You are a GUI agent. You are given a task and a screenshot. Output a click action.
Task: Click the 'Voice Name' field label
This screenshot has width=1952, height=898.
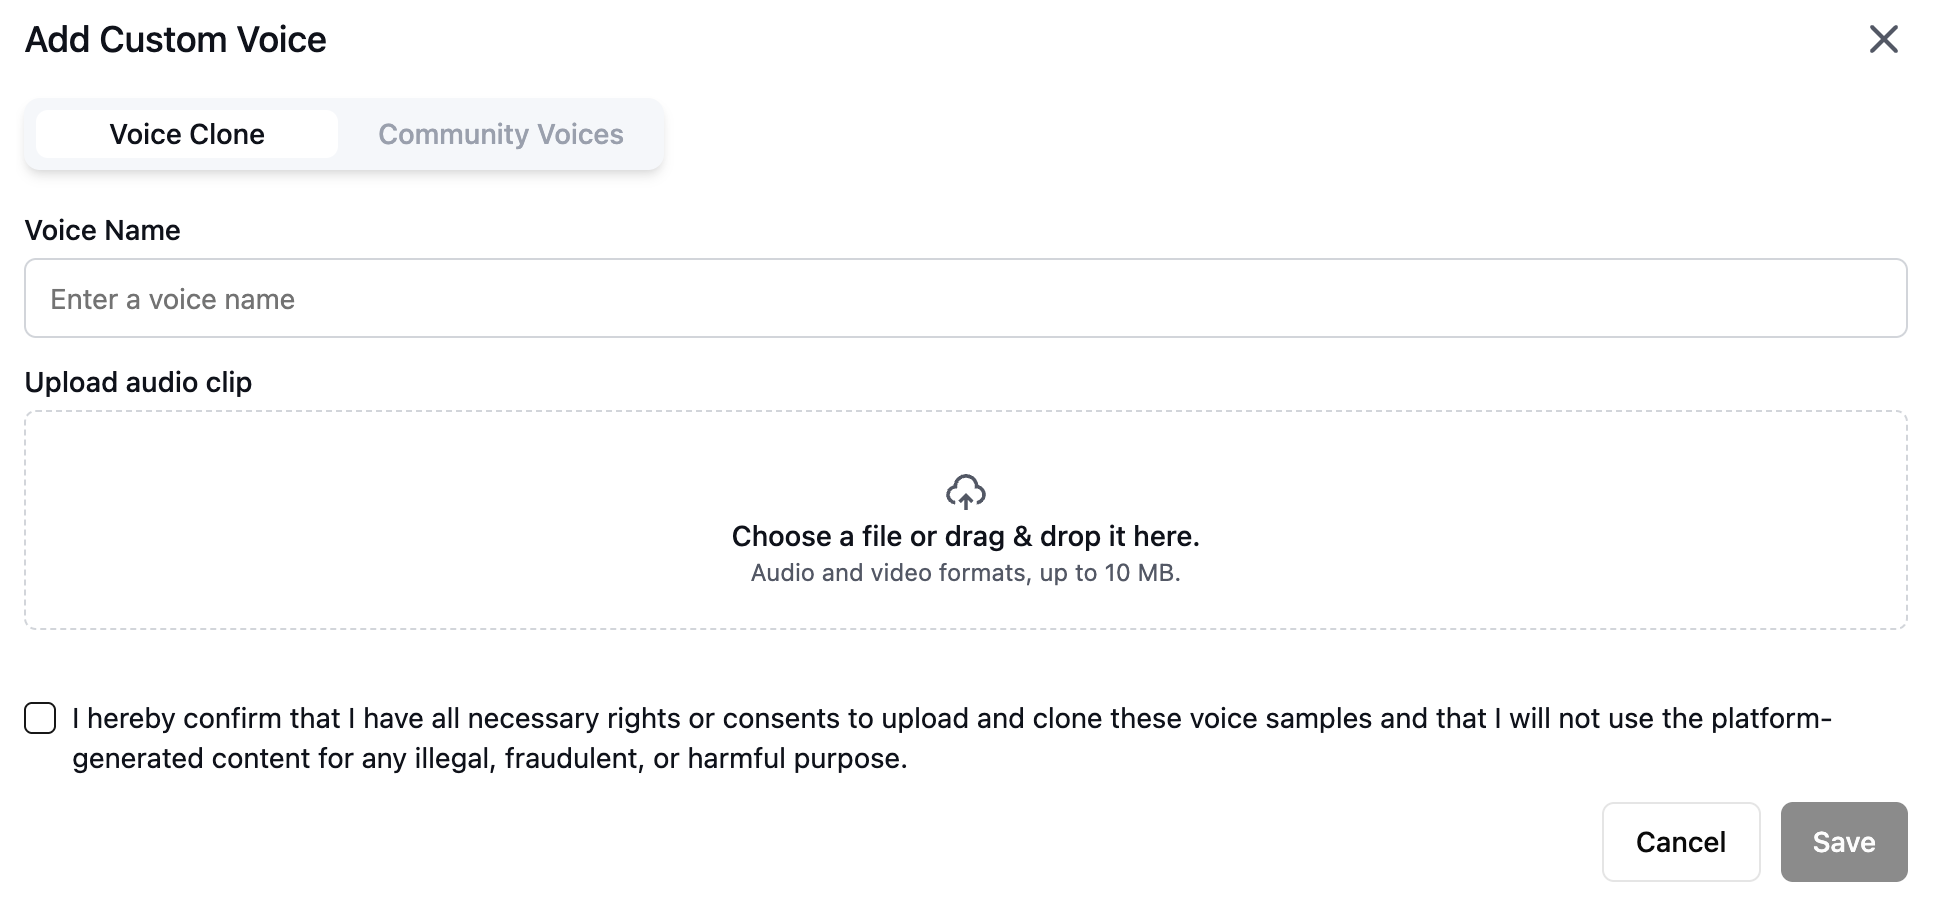103,230
